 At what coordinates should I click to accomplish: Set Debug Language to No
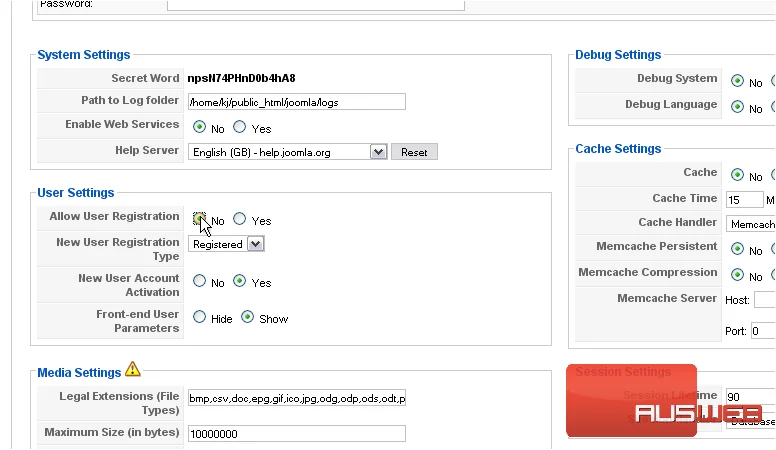click(737, 106)
